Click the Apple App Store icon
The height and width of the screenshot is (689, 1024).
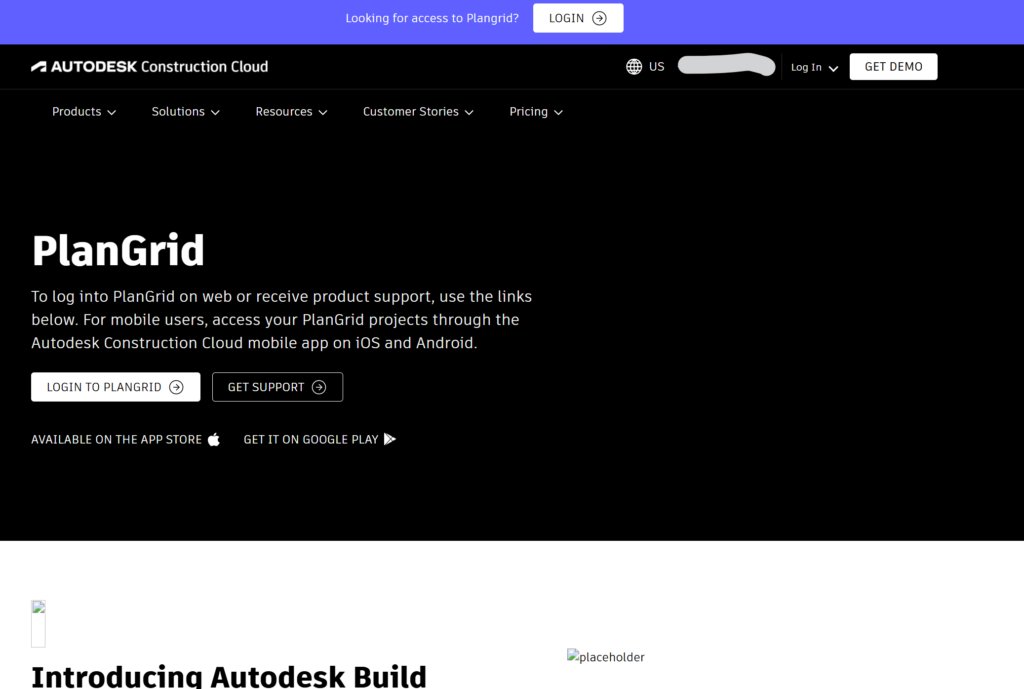(213, 439)
